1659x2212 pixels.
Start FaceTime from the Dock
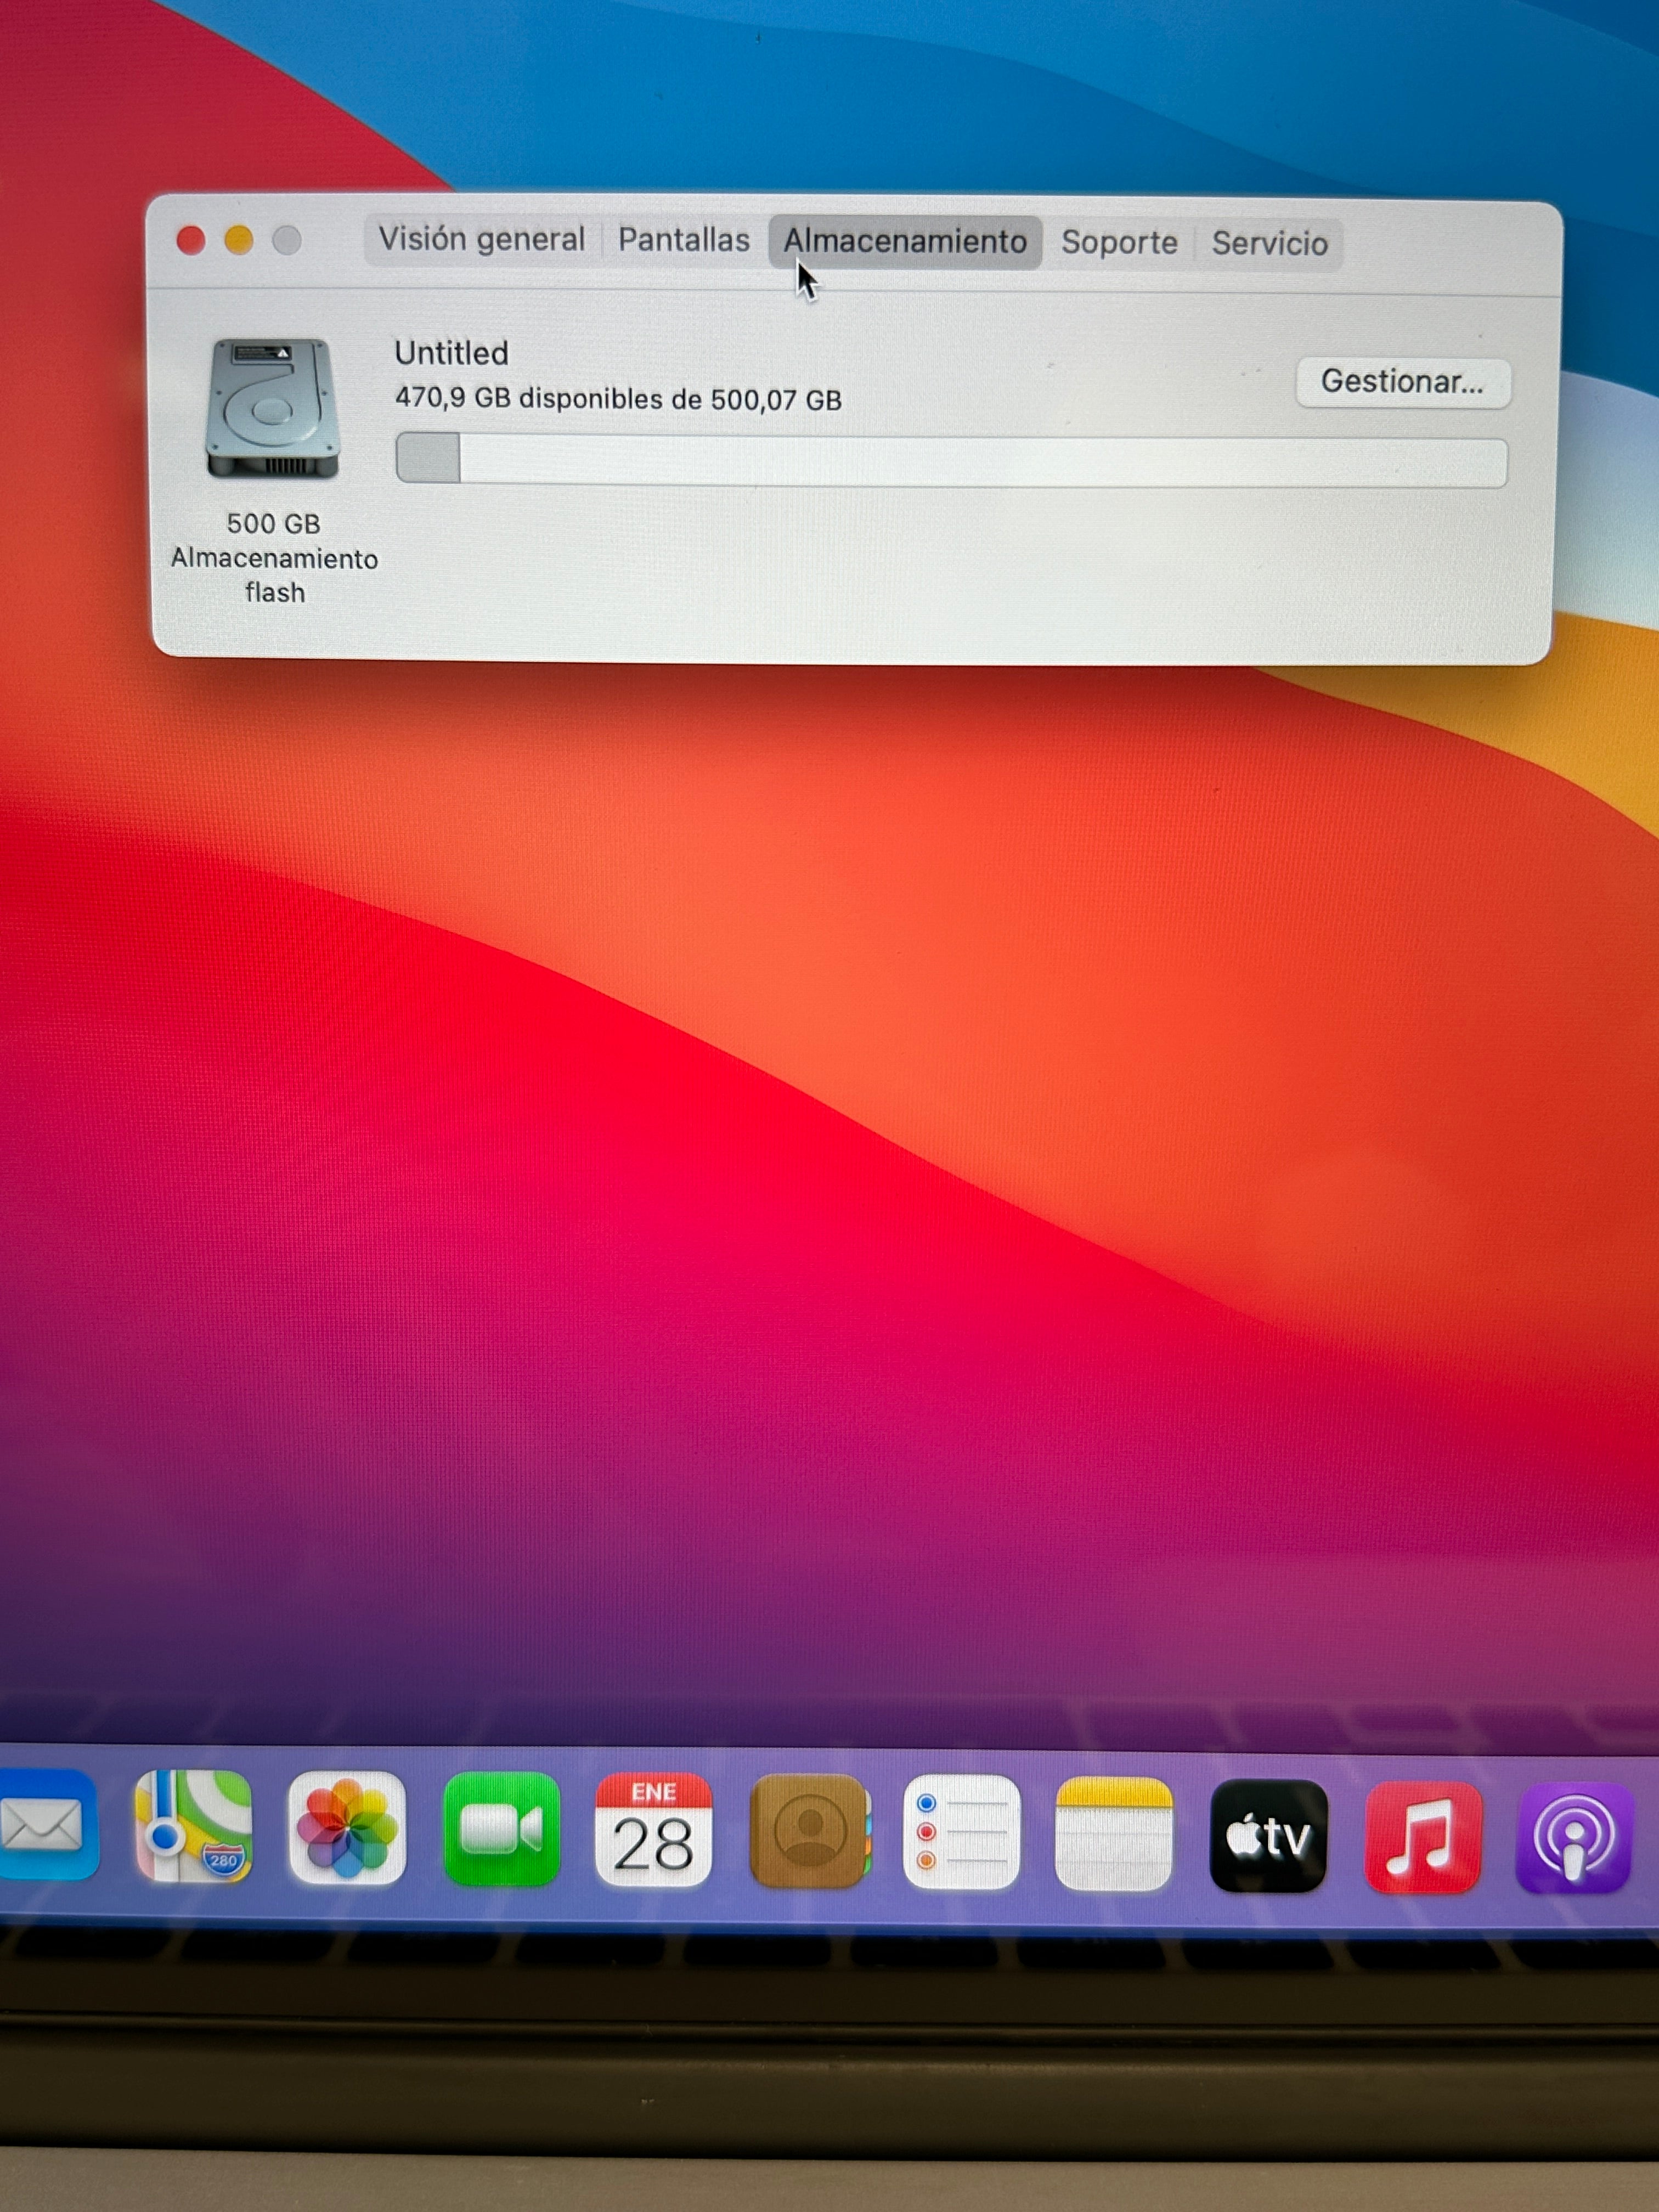coord(501,1829)
